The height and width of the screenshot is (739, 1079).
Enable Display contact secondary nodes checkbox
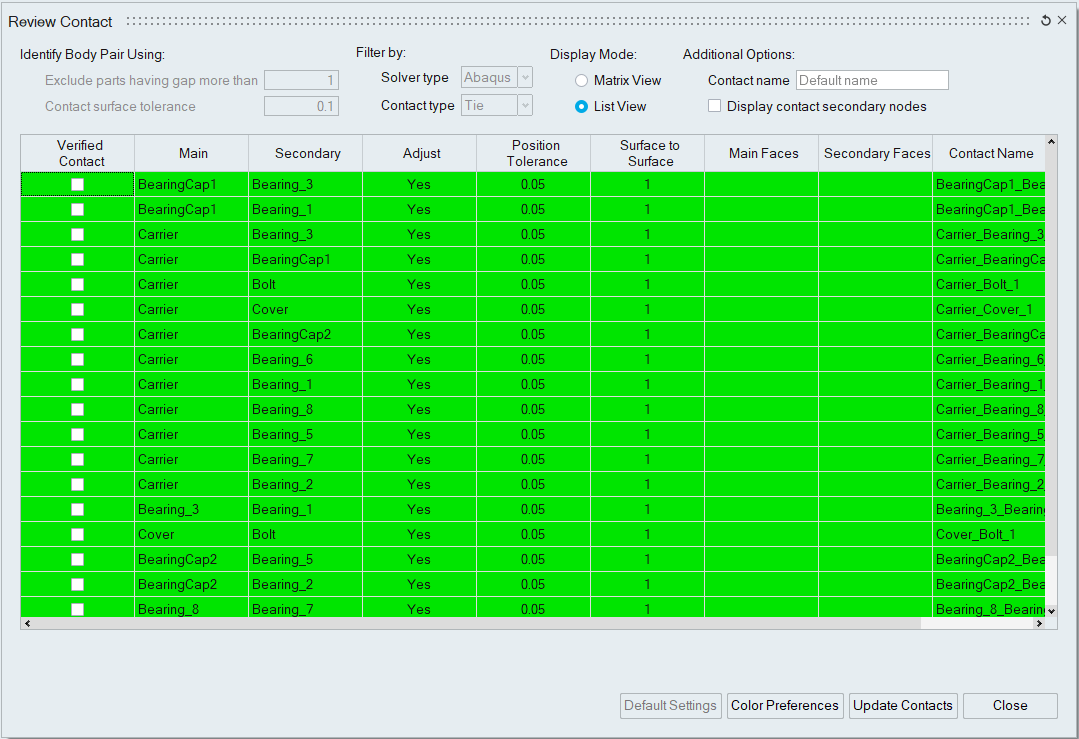715,106
